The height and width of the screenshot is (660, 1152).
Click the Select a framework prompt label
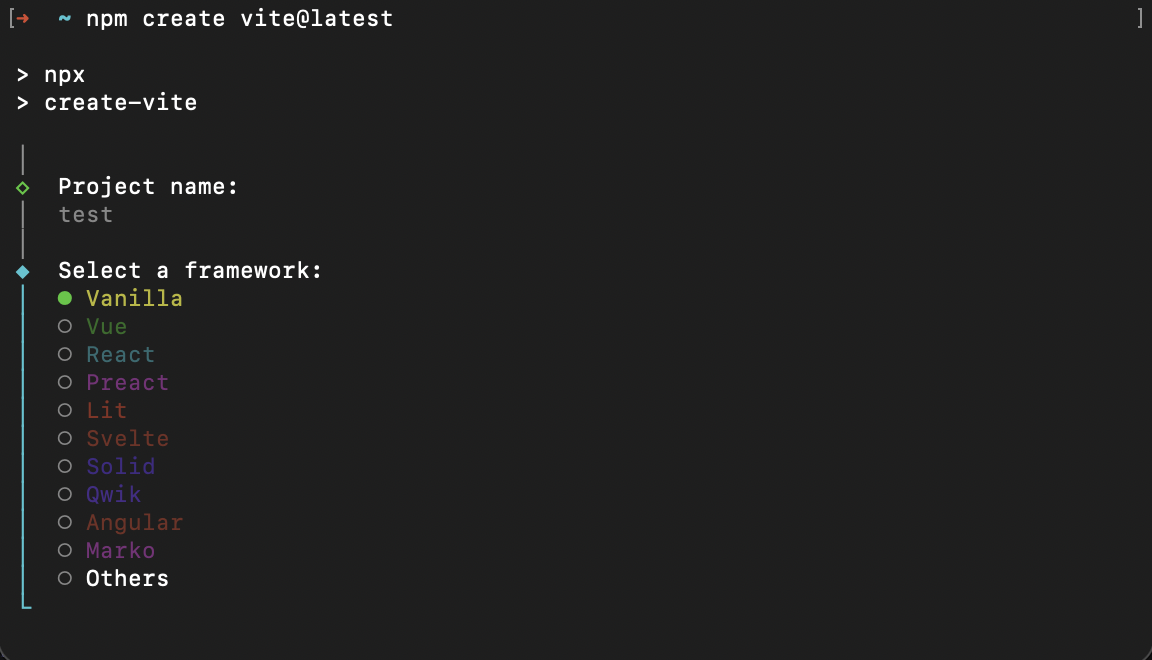(189, 270)
